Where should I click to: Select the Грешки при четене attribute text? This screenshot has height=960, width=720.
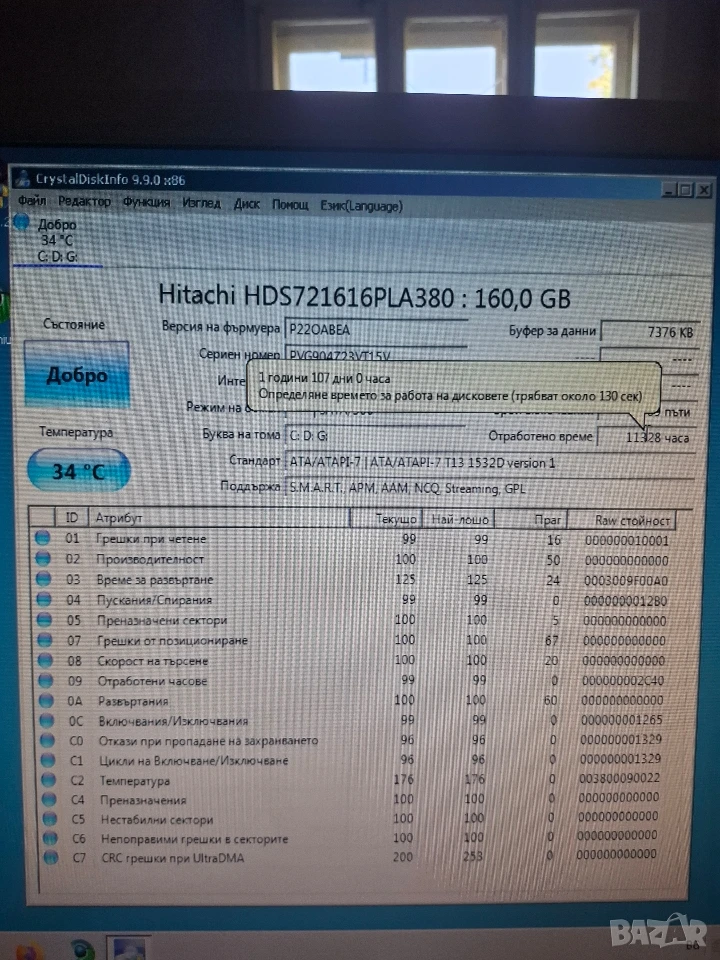pyautogui.click(x=151, y=539)
